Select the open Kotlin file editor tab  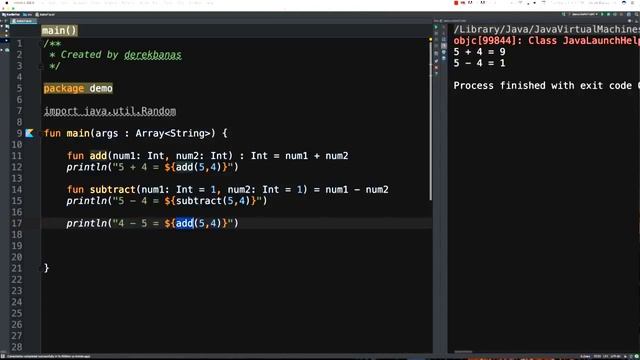click(x=23, y=21)
